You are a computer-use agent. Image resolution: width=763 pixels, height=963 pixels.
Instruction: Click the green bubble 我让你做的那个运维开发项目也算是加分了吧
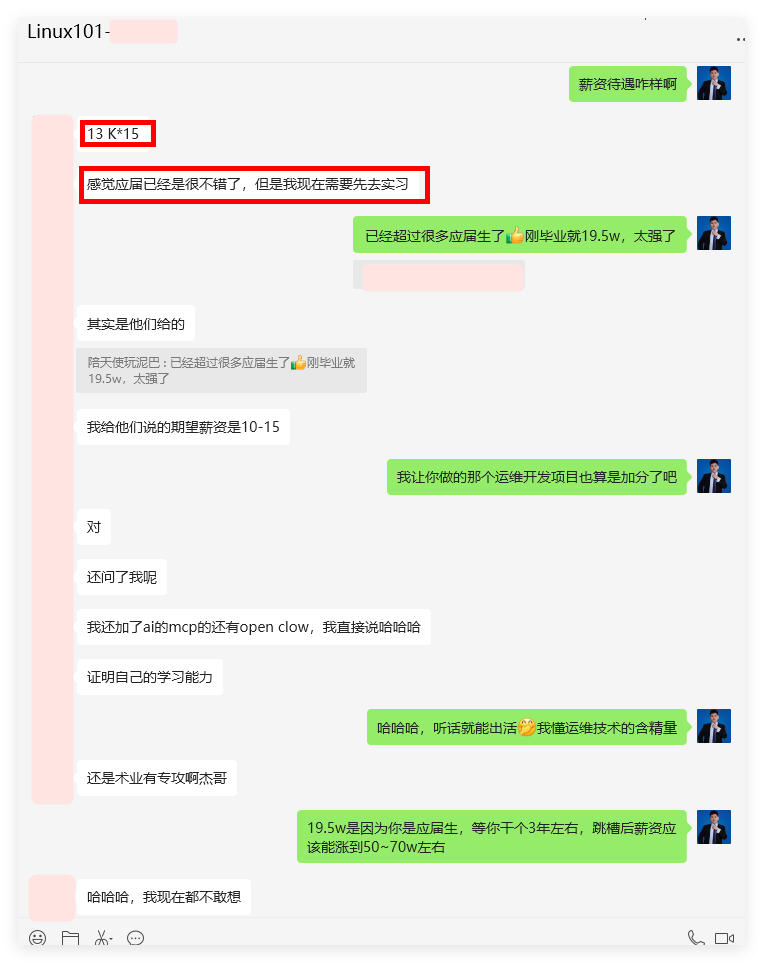pyautogui.click(x=537, y=477)
